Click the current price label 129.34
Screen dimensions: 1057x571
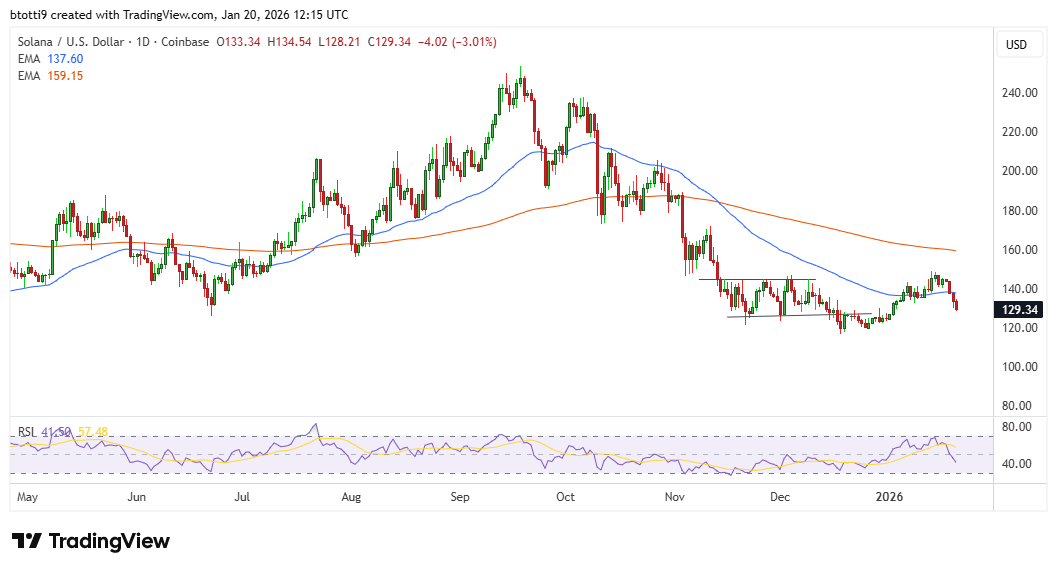point(1019,310)
